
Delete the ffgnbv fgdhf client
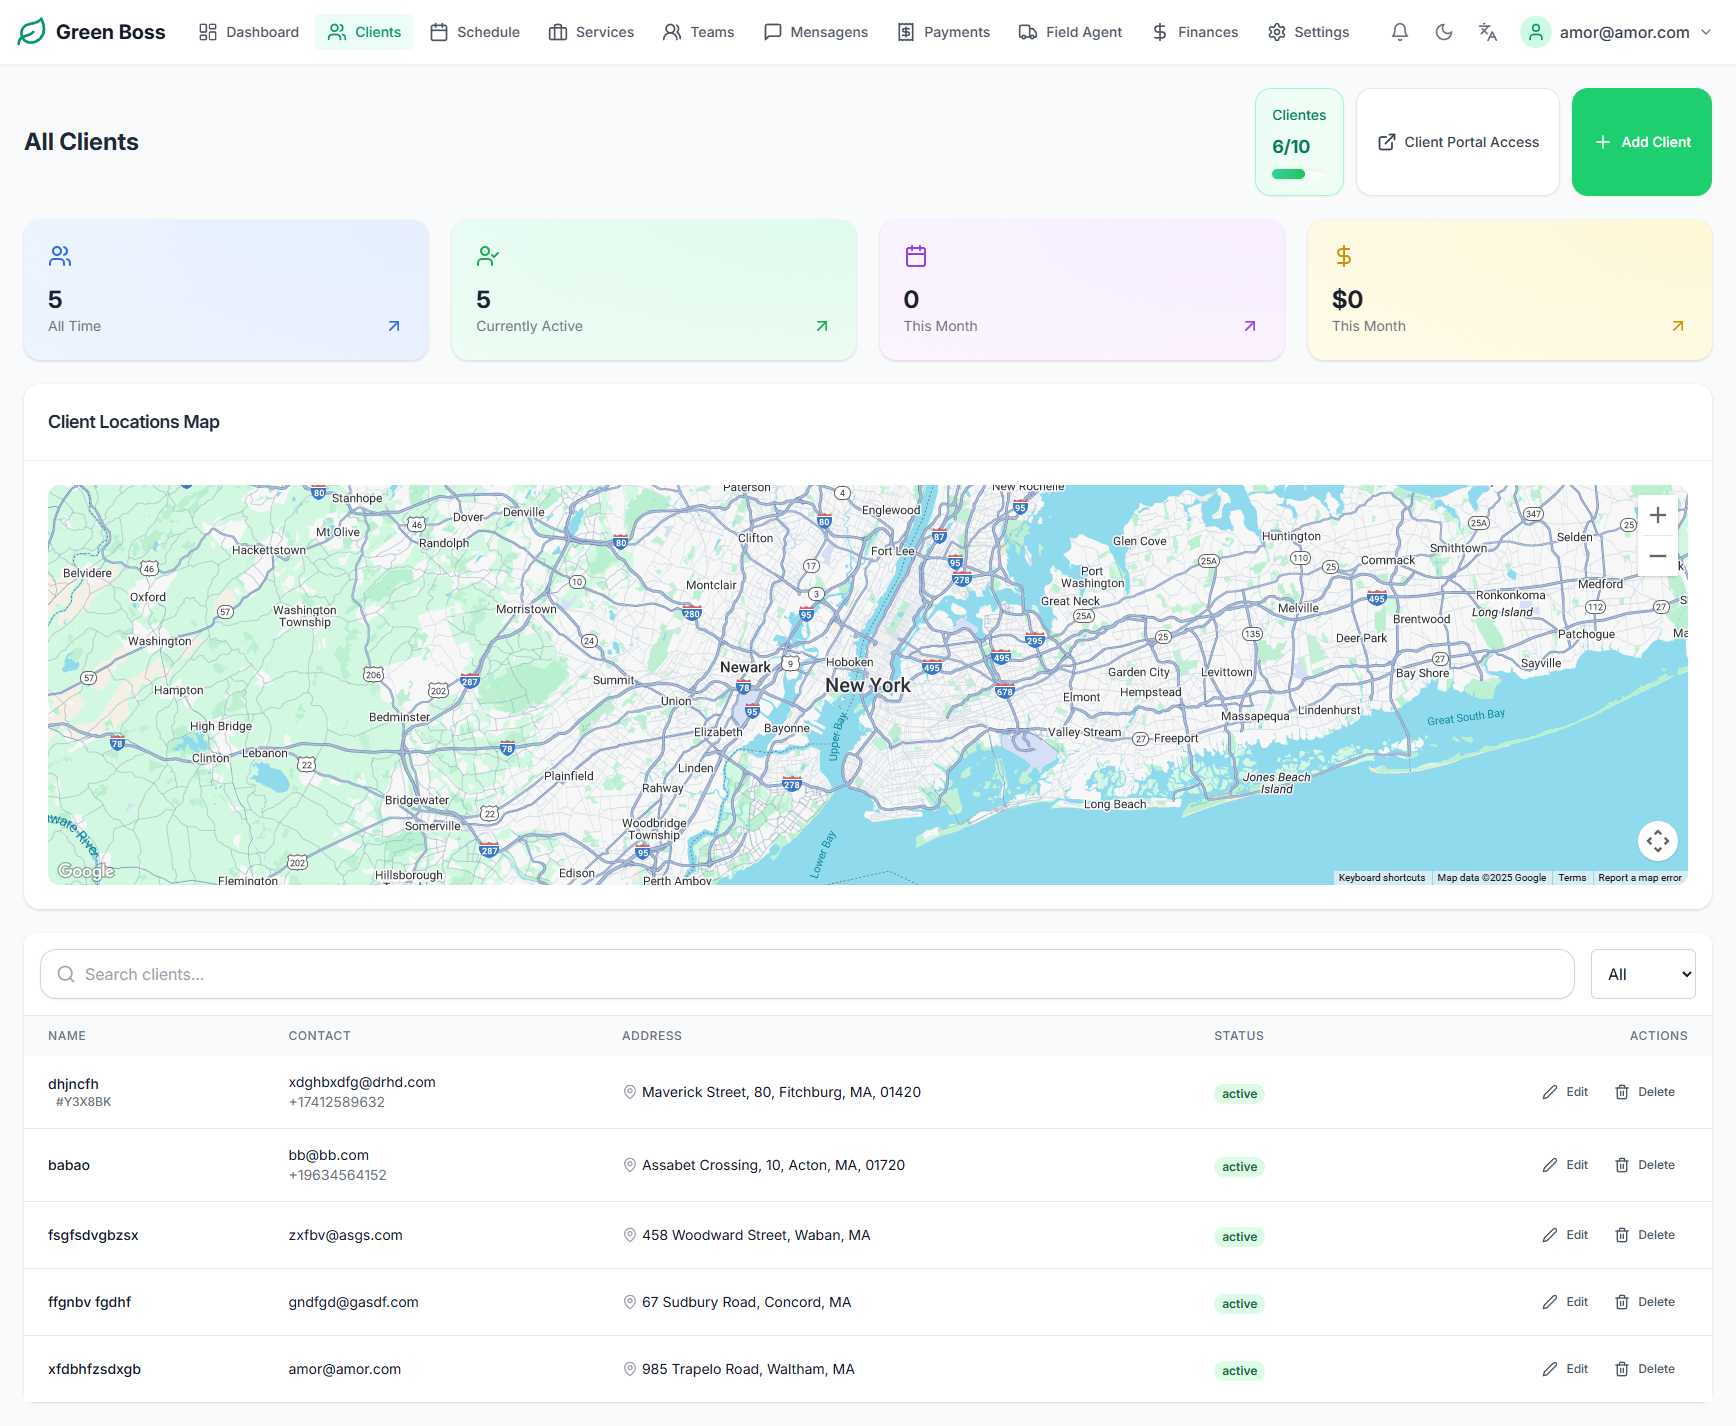(x=1645, y=1302)
